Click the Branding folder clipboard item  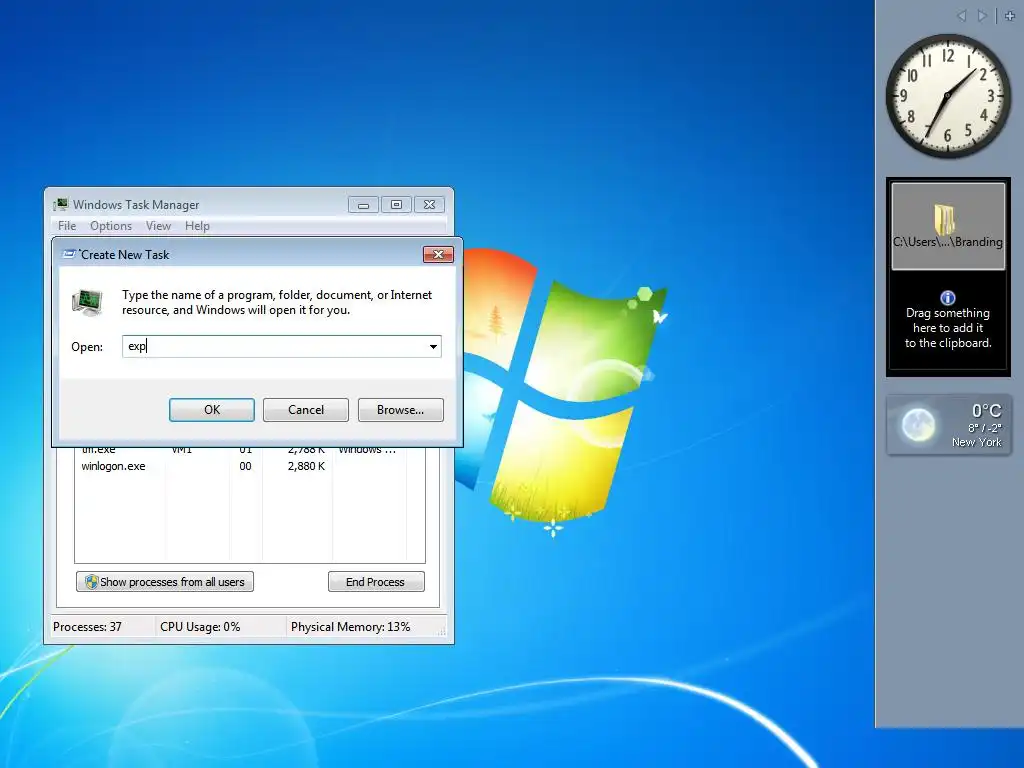[x=948, y=226]
